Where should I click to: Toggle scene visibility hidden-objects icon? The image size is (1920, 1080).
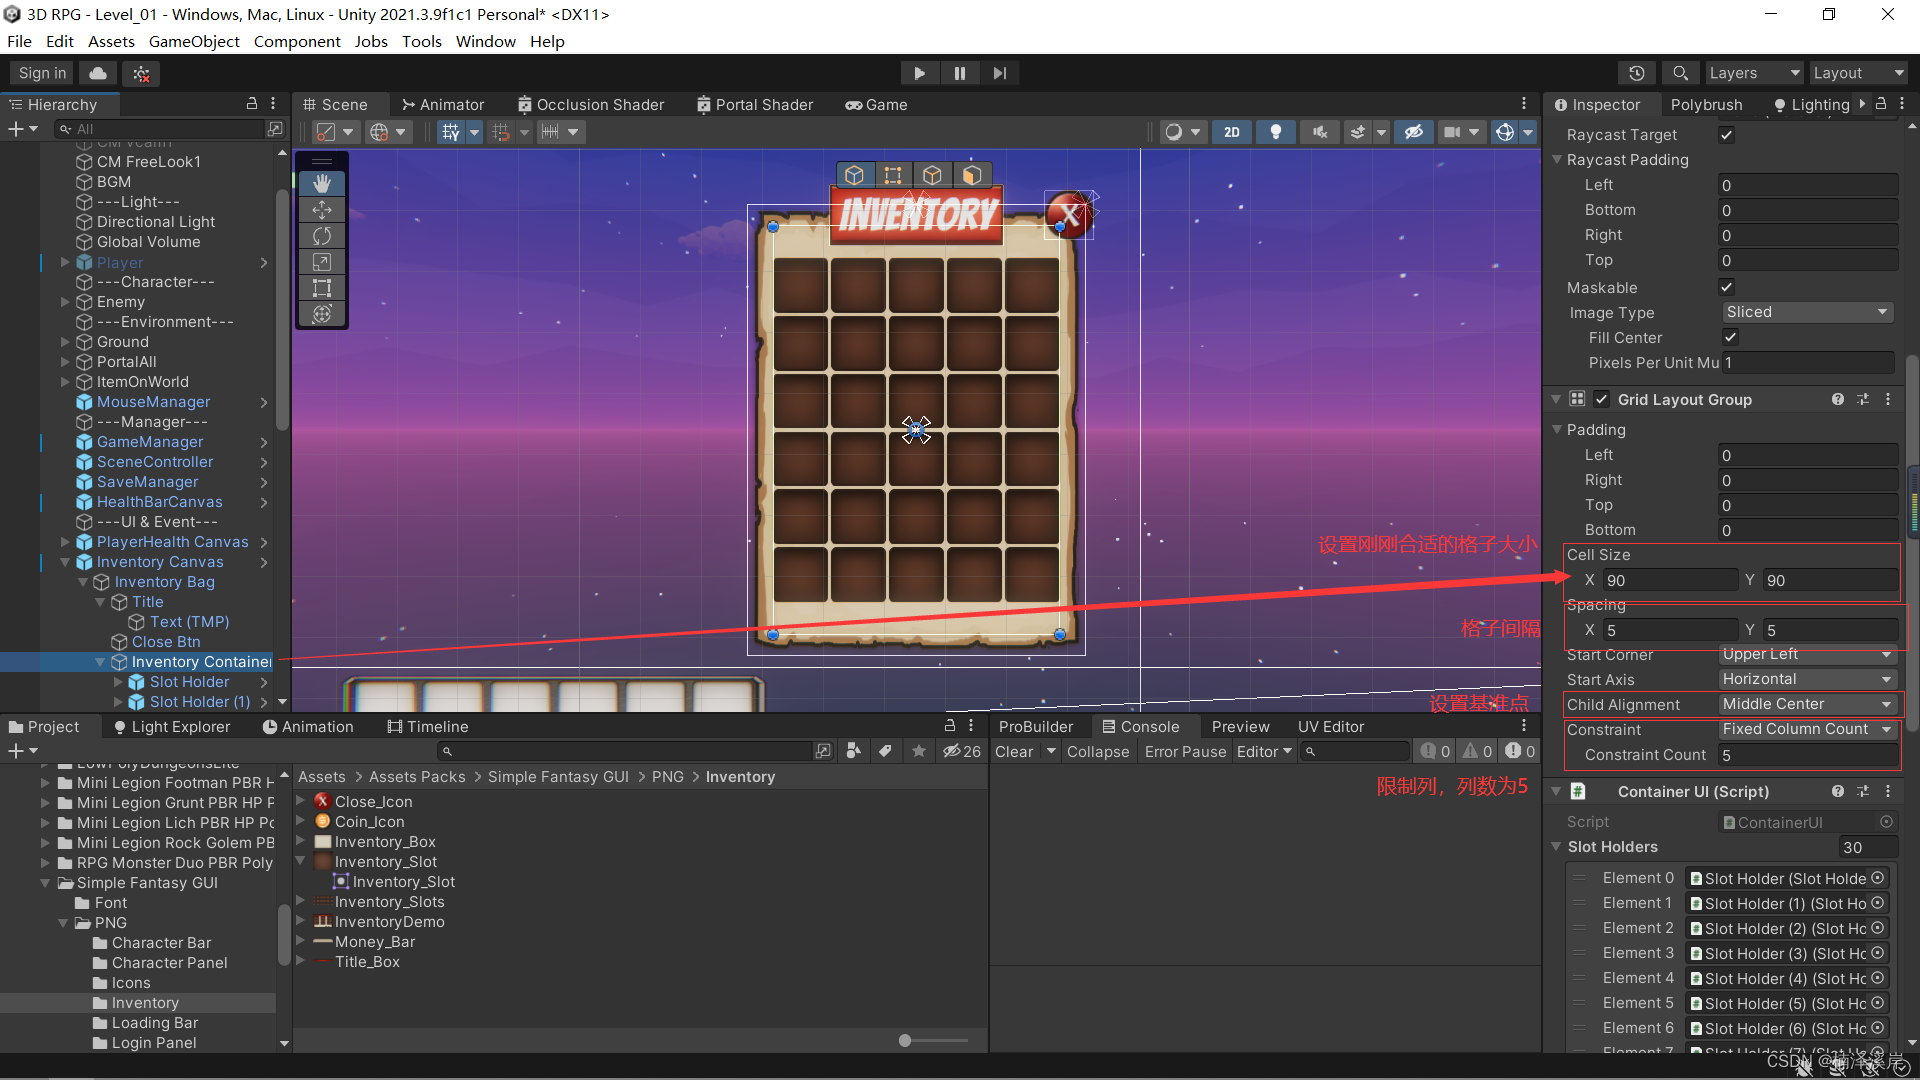1413,132
